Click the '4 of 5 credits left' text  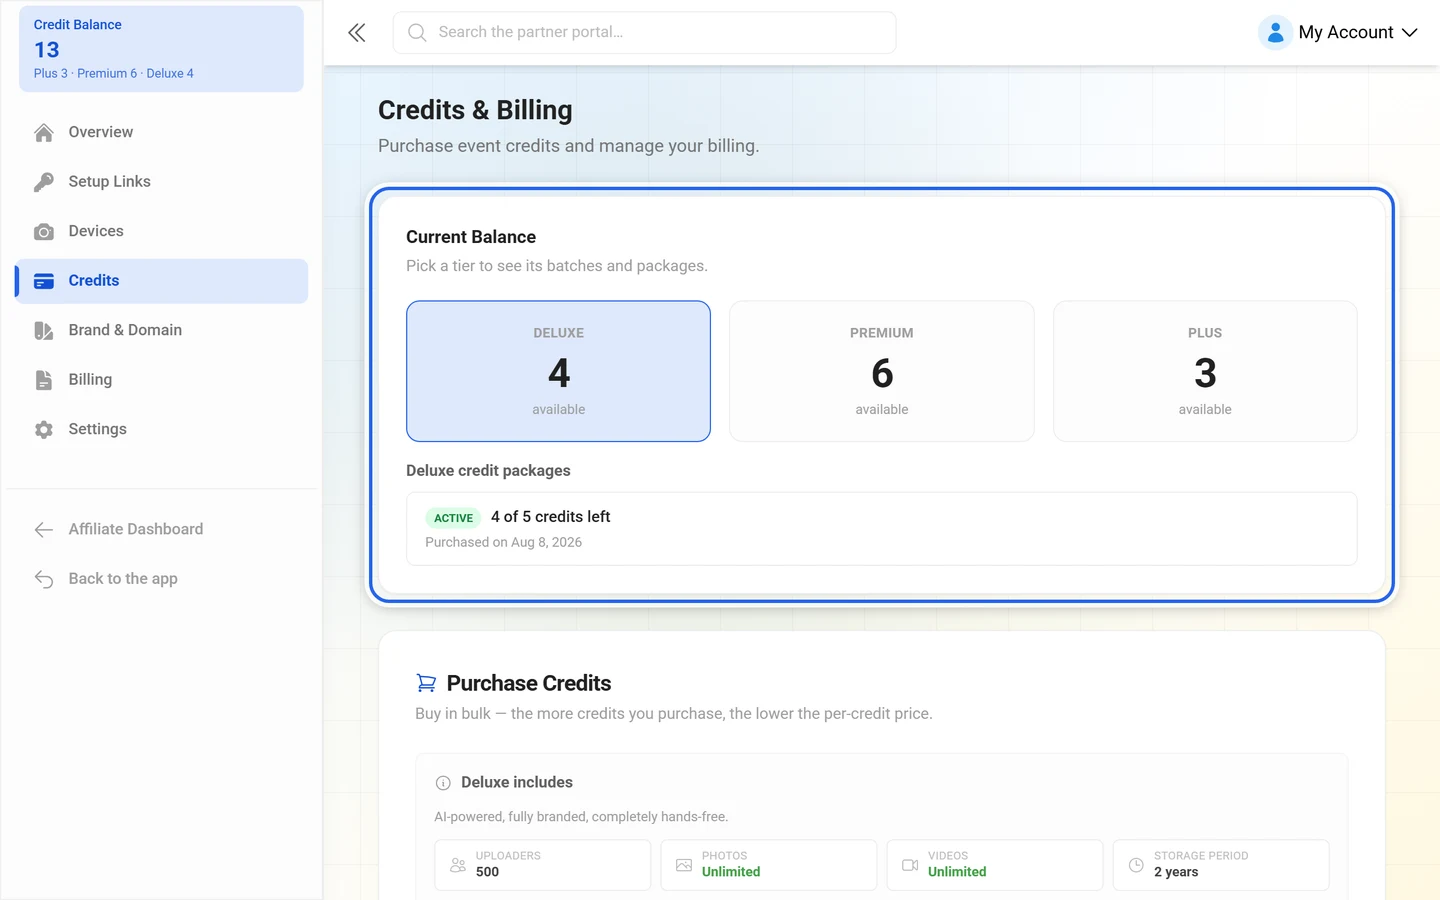pos(551,517)
